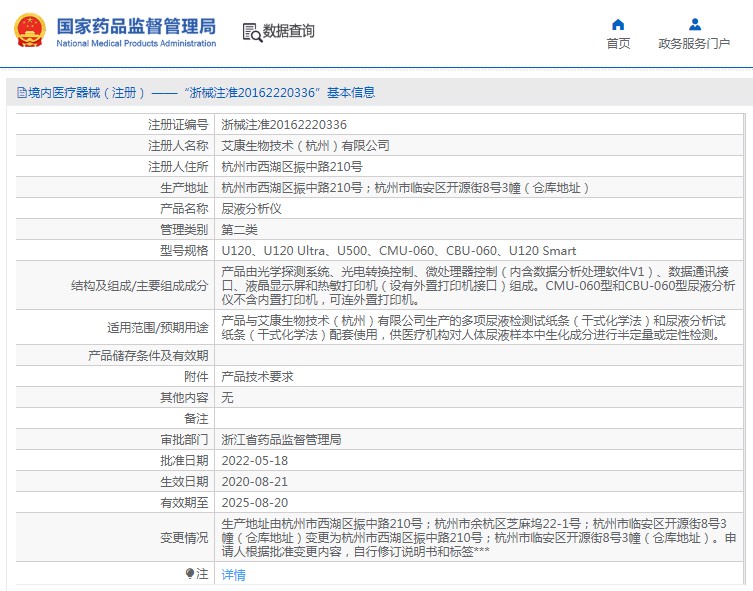Click the 生产地址 value with 仓库地址
Viewport: 753px width, 591px height.
tap(405, 188)
